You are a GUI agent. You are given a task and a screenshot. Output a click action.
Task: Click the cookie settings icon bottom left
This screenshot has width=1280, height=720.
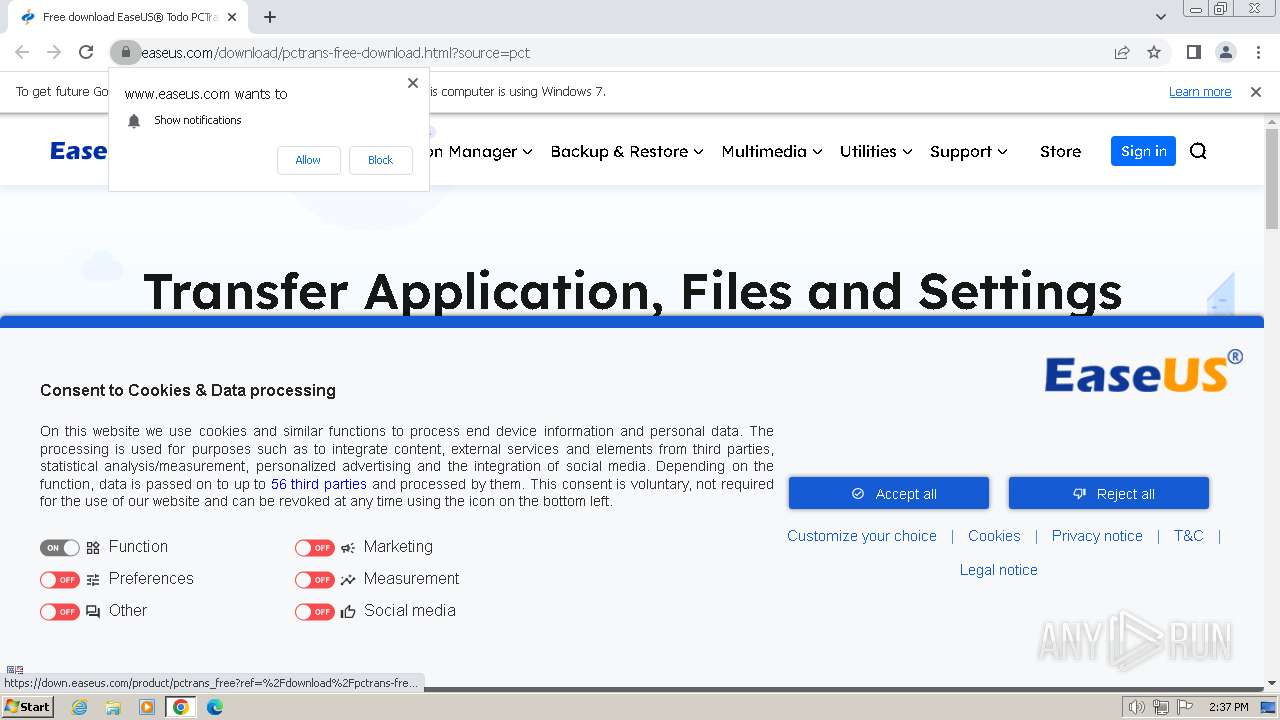[x=14, y=670]
